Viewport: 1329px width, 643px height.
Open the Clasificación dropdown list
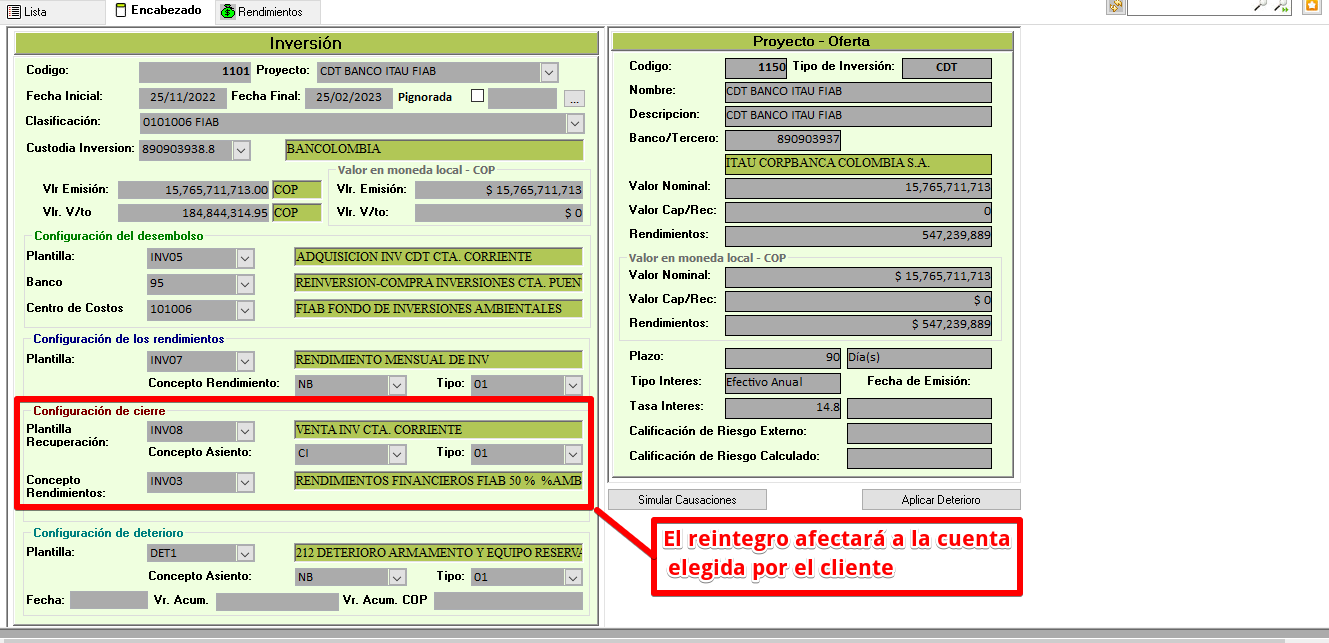pos(575,123)
